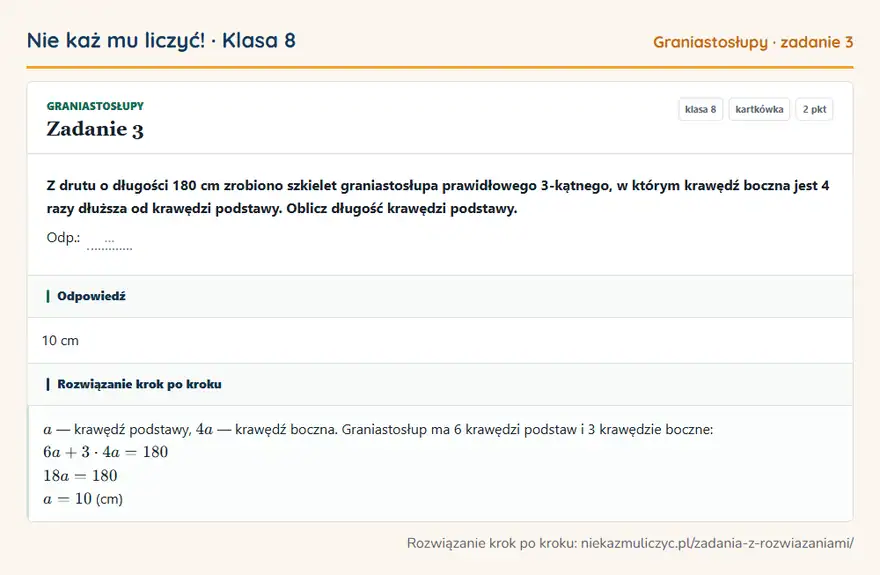Screen dimensions: 880x575
Task: Click the 'Nie każ mu liczyć! · Klasa 8' heading
Action: point(161,41)
